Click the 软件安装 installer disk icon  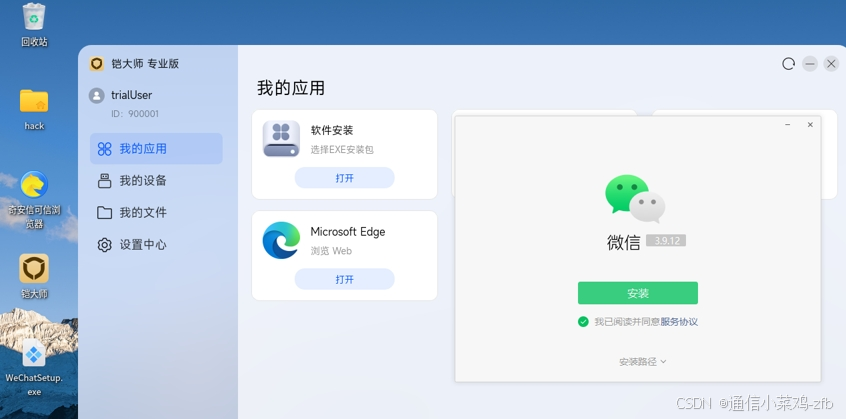click(x=281, y=139)
